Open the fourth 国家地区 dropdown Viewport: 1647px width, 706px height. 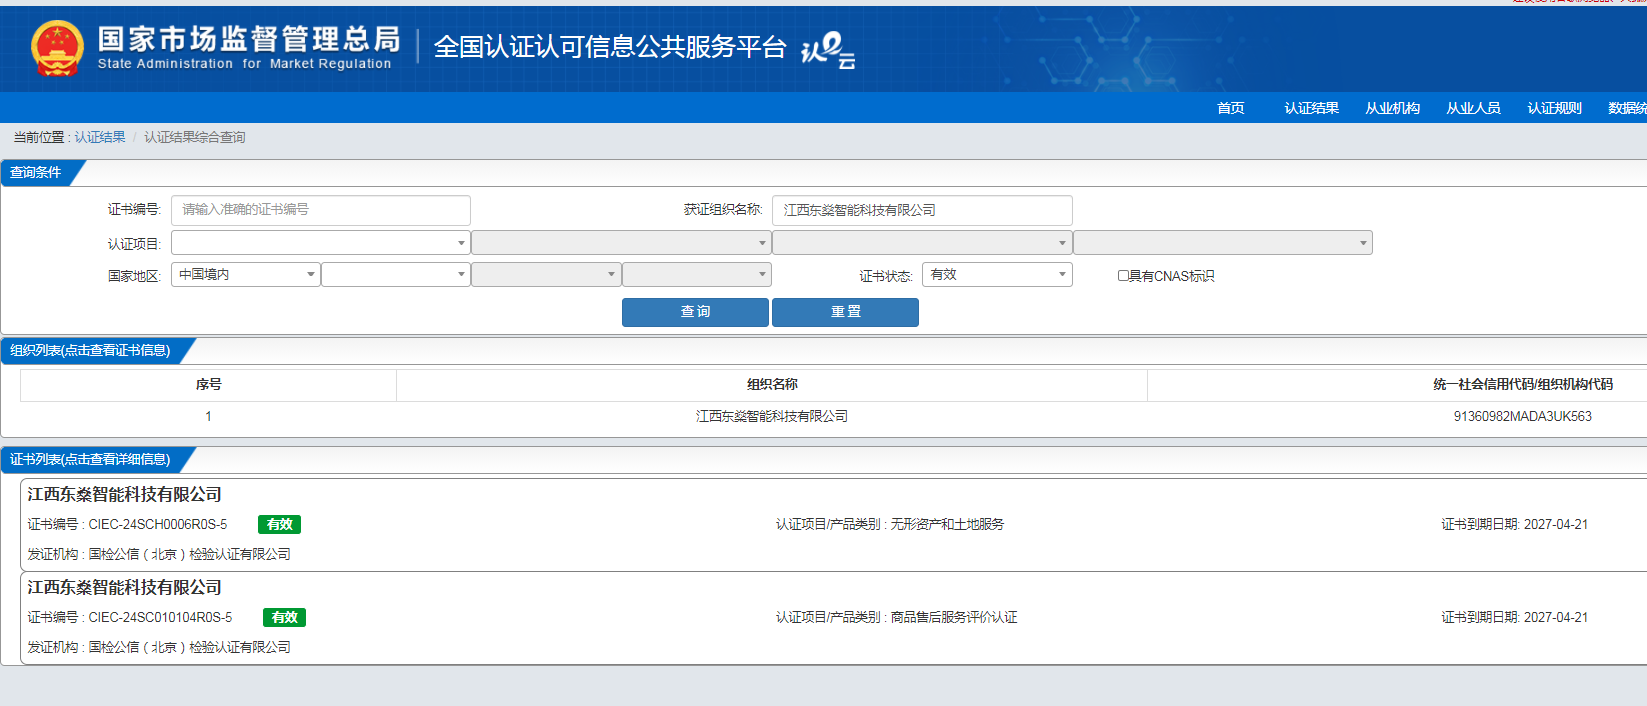696,274
